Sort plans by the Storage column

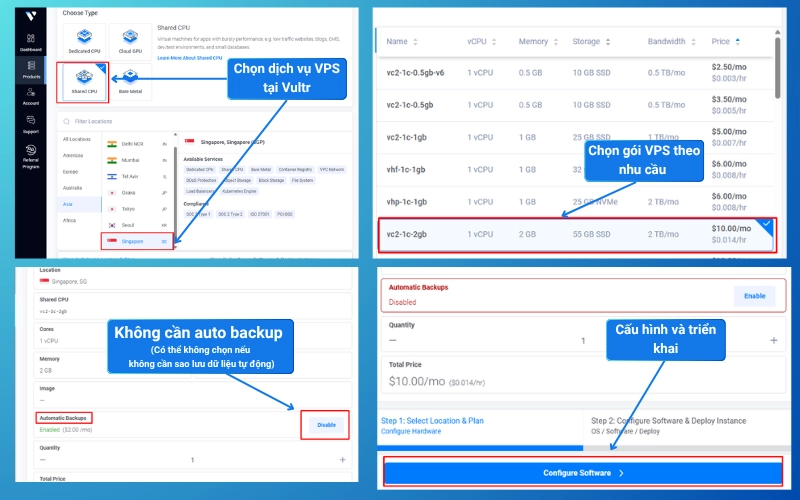point(592,42)
